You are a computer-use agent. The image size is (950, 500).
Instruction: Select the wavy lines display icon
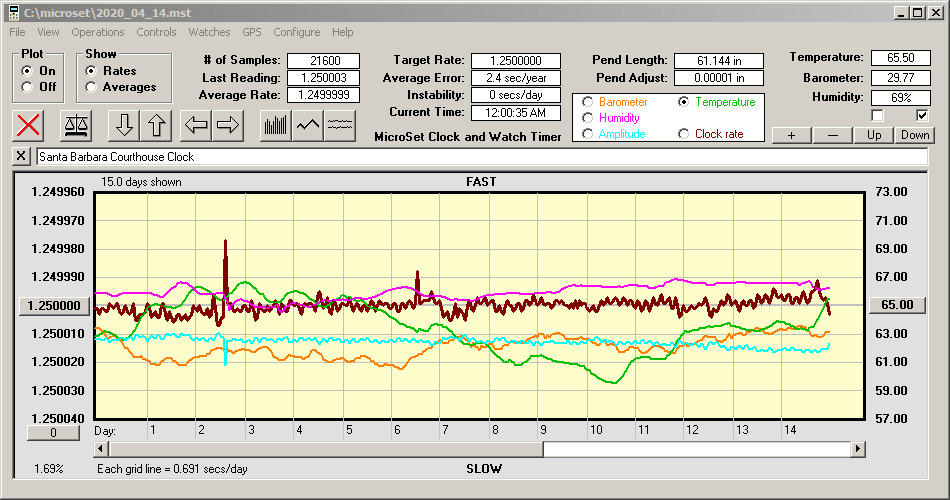(x=340, y=125)
